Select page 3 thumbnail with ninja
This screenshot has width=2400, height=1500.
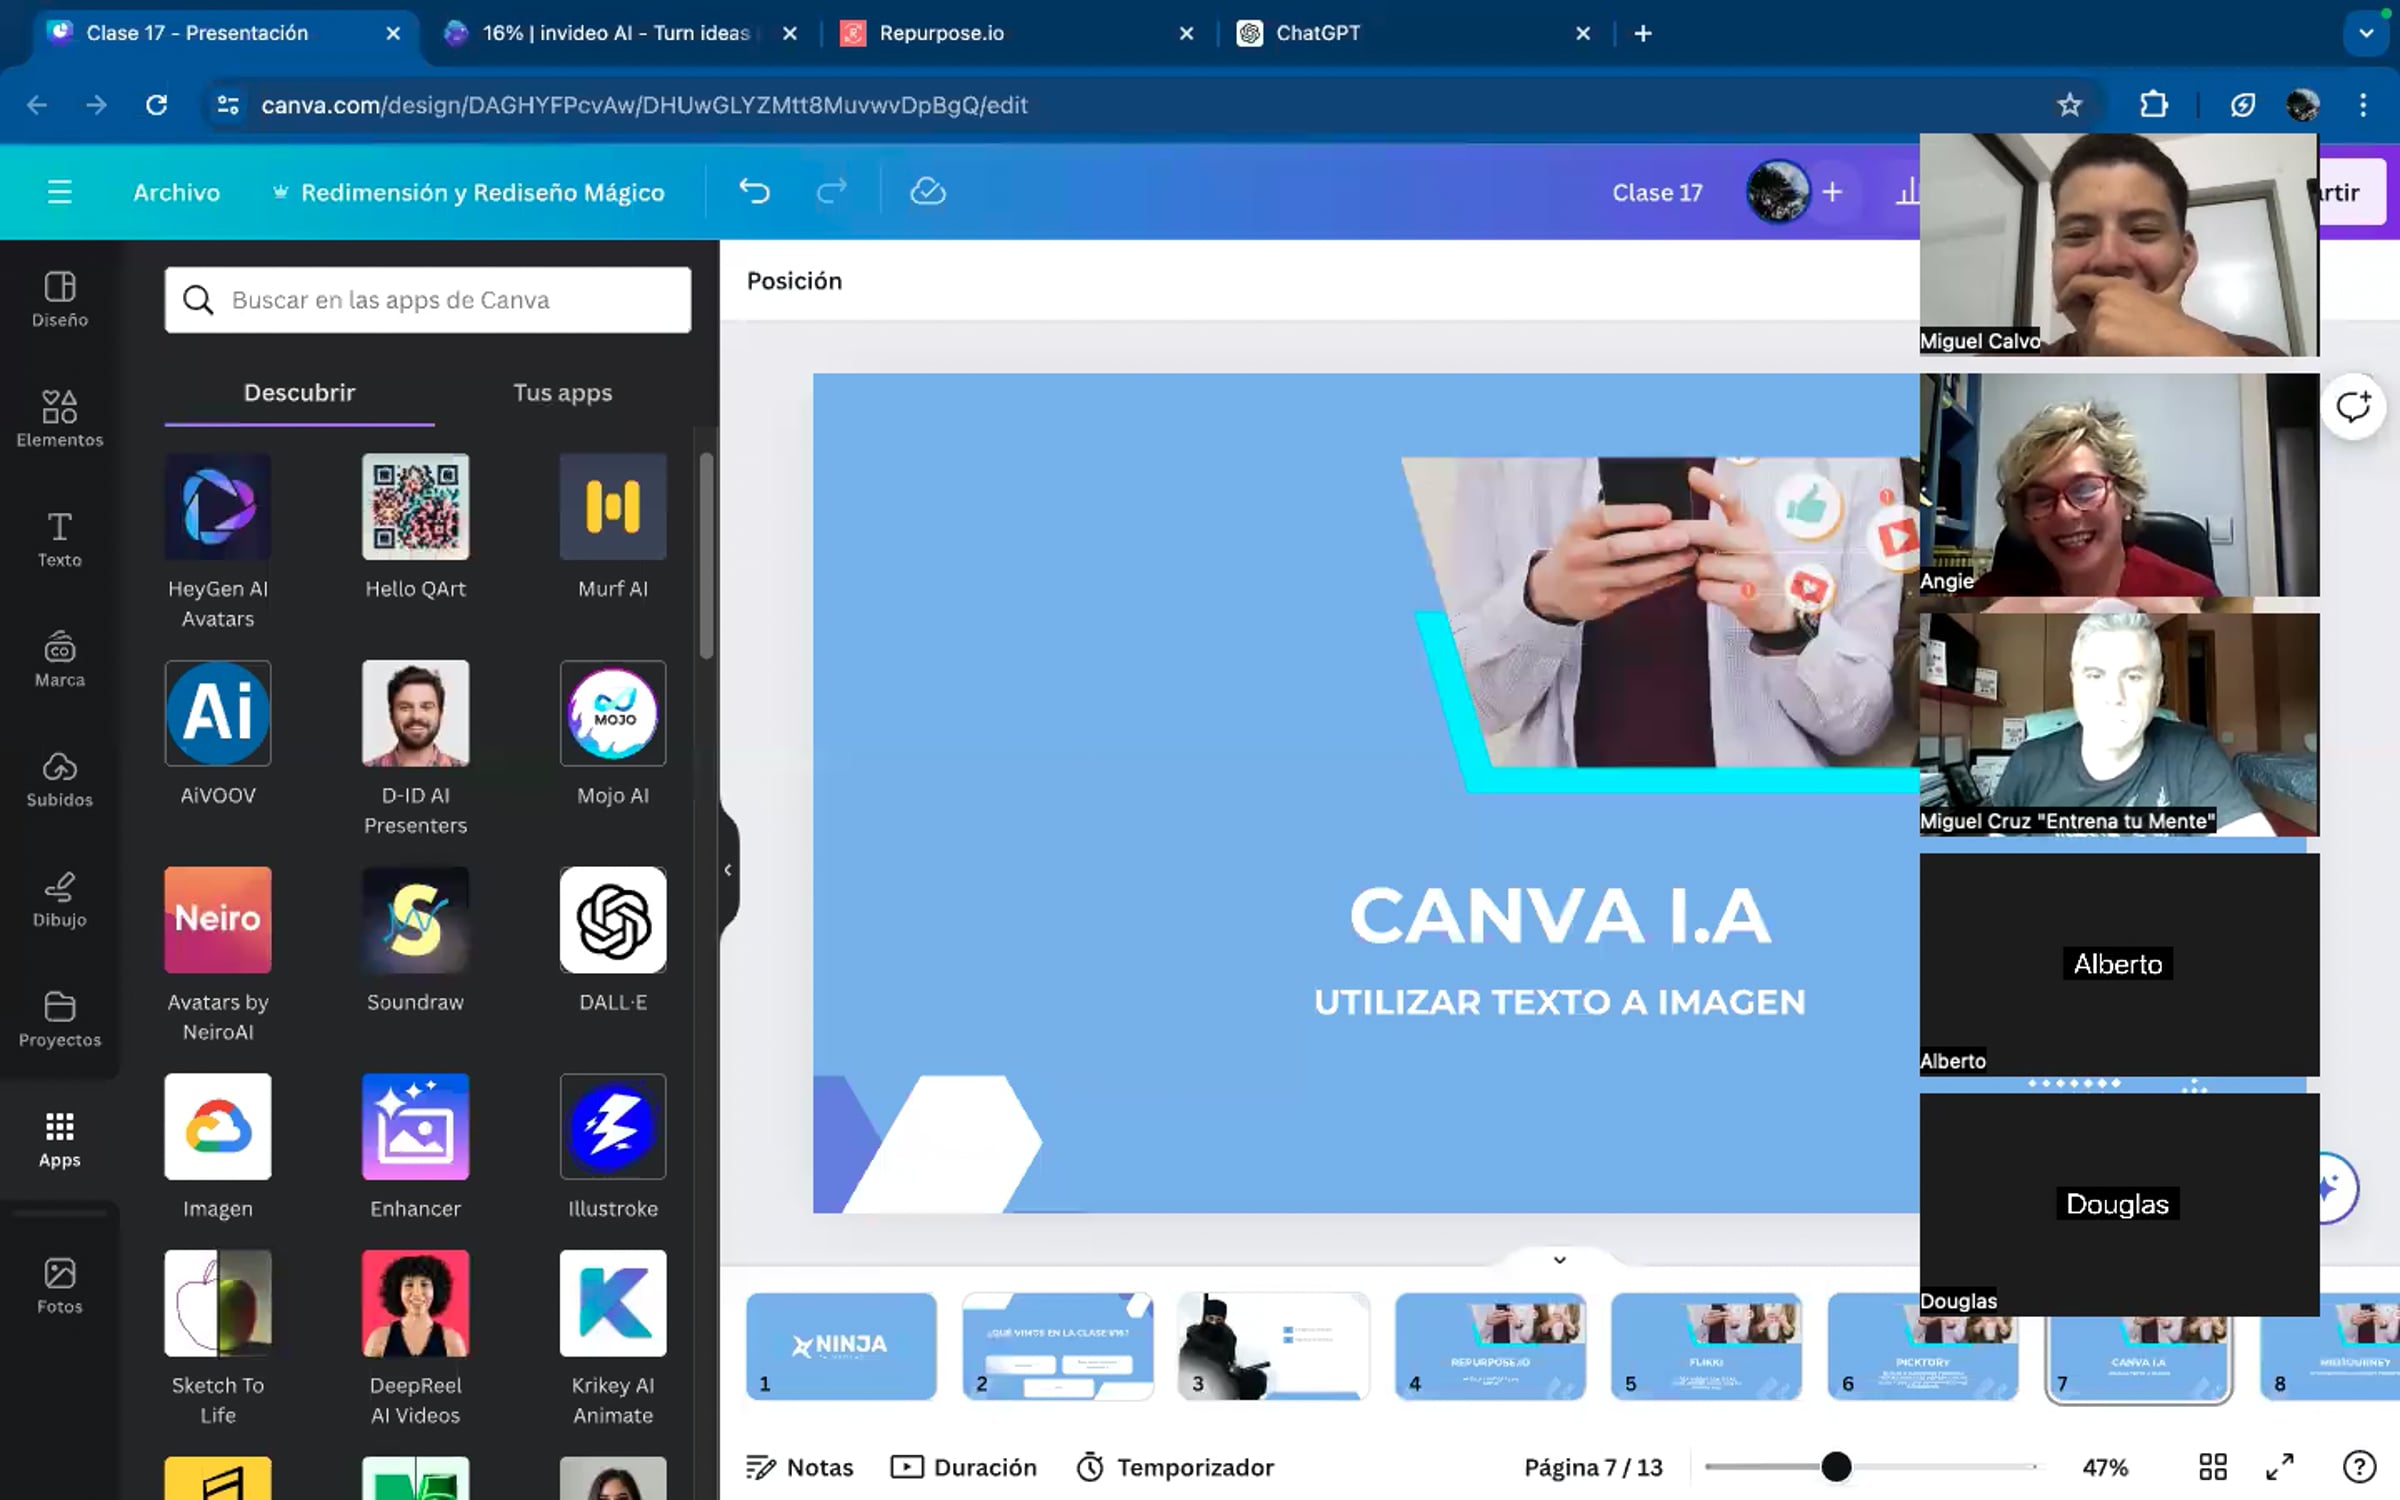click(1272, 1345)
